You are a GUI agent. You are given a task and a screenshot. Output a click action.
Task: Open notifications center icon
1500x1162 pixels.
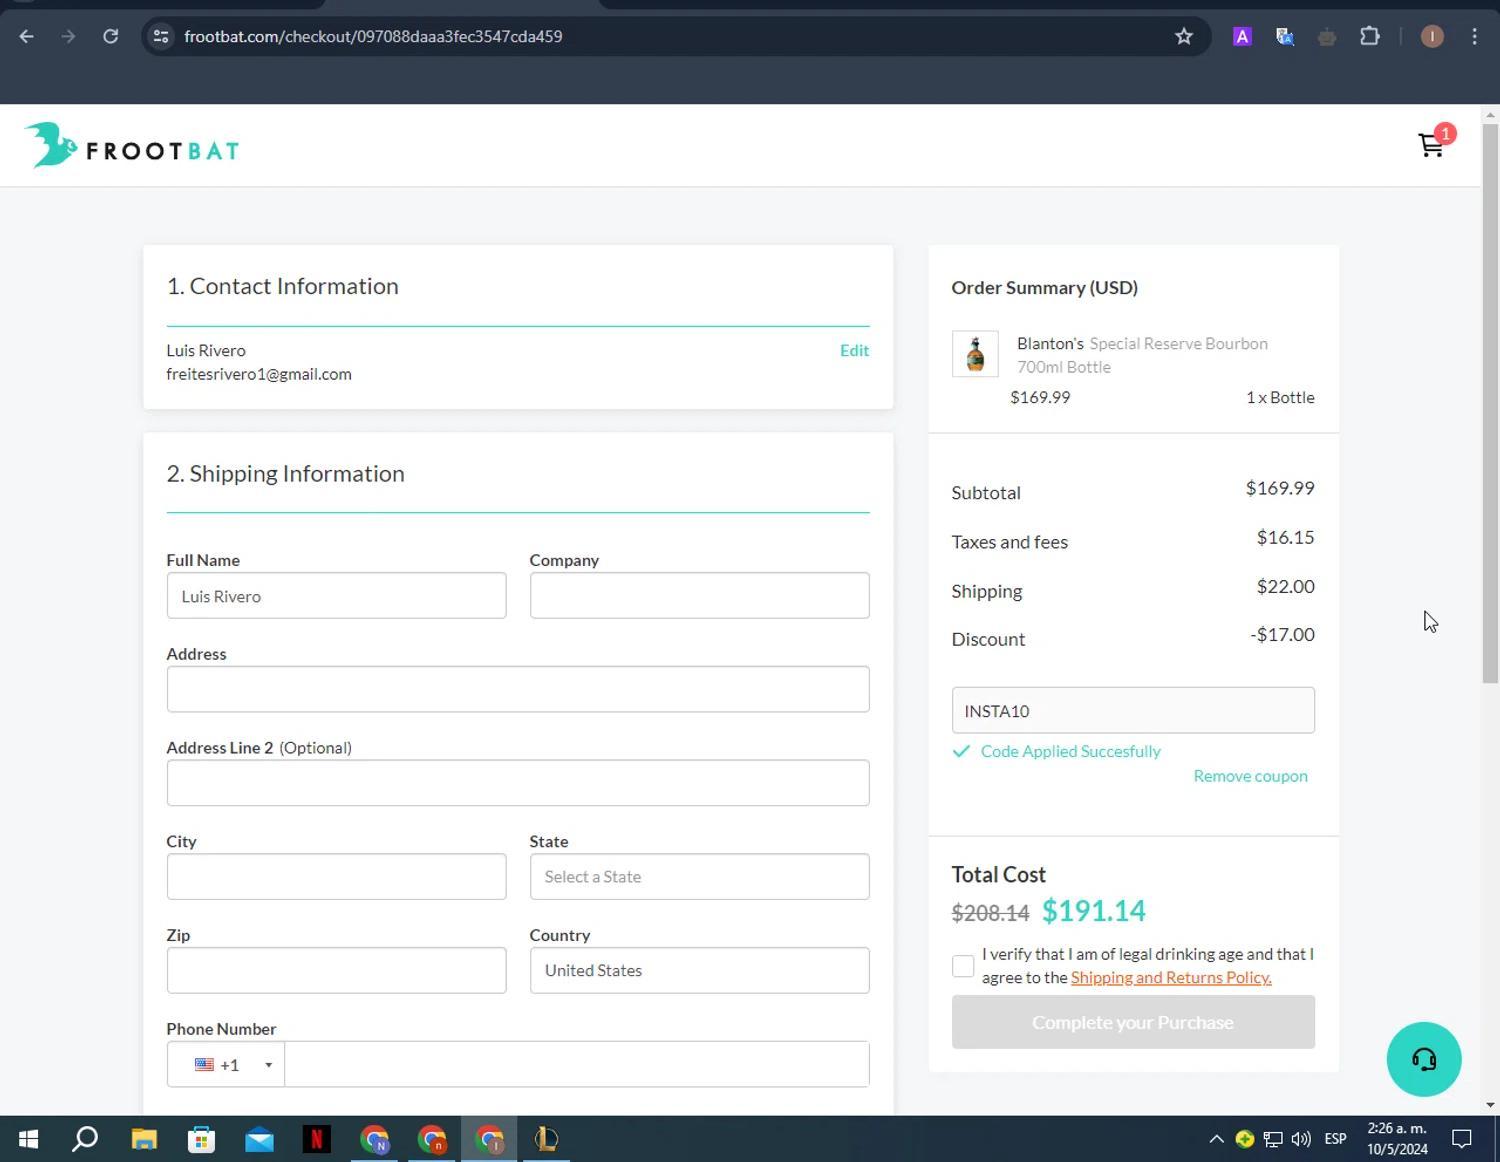click(1462, 1139)
